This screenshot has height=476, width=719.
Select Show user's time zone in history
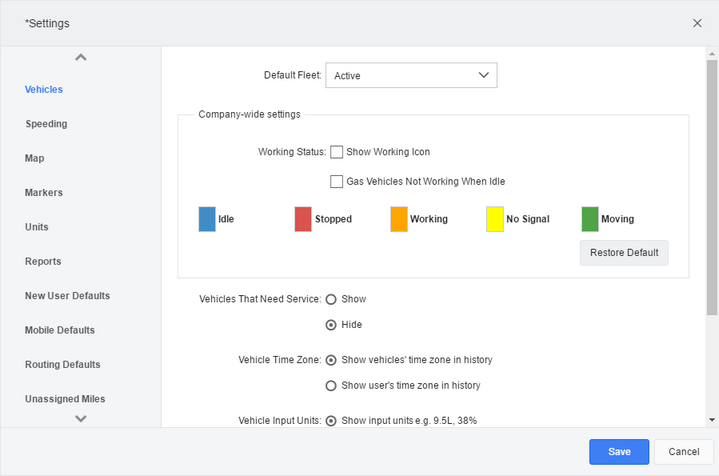[x=331, y=386]
